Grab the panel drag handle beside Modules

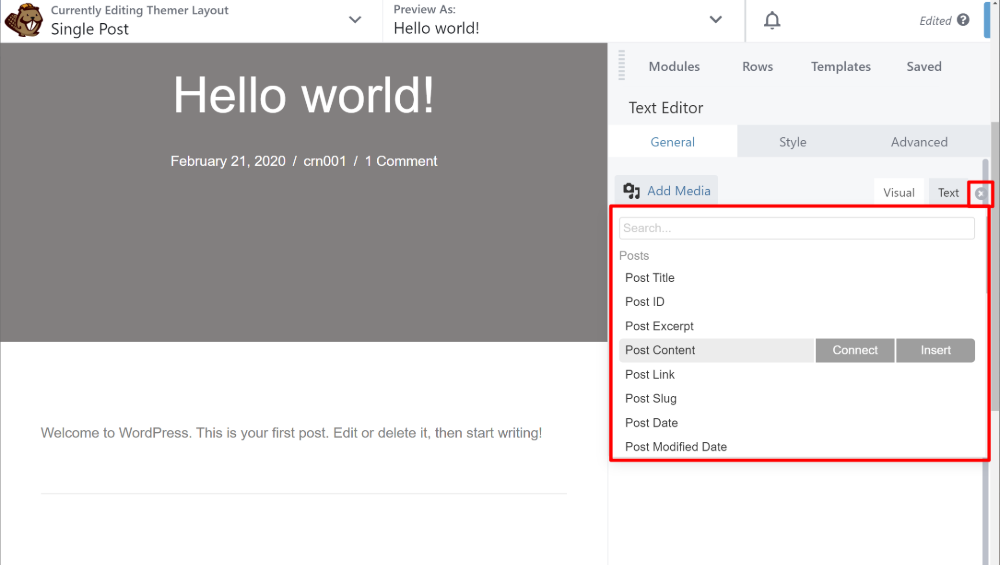[621, 65]
